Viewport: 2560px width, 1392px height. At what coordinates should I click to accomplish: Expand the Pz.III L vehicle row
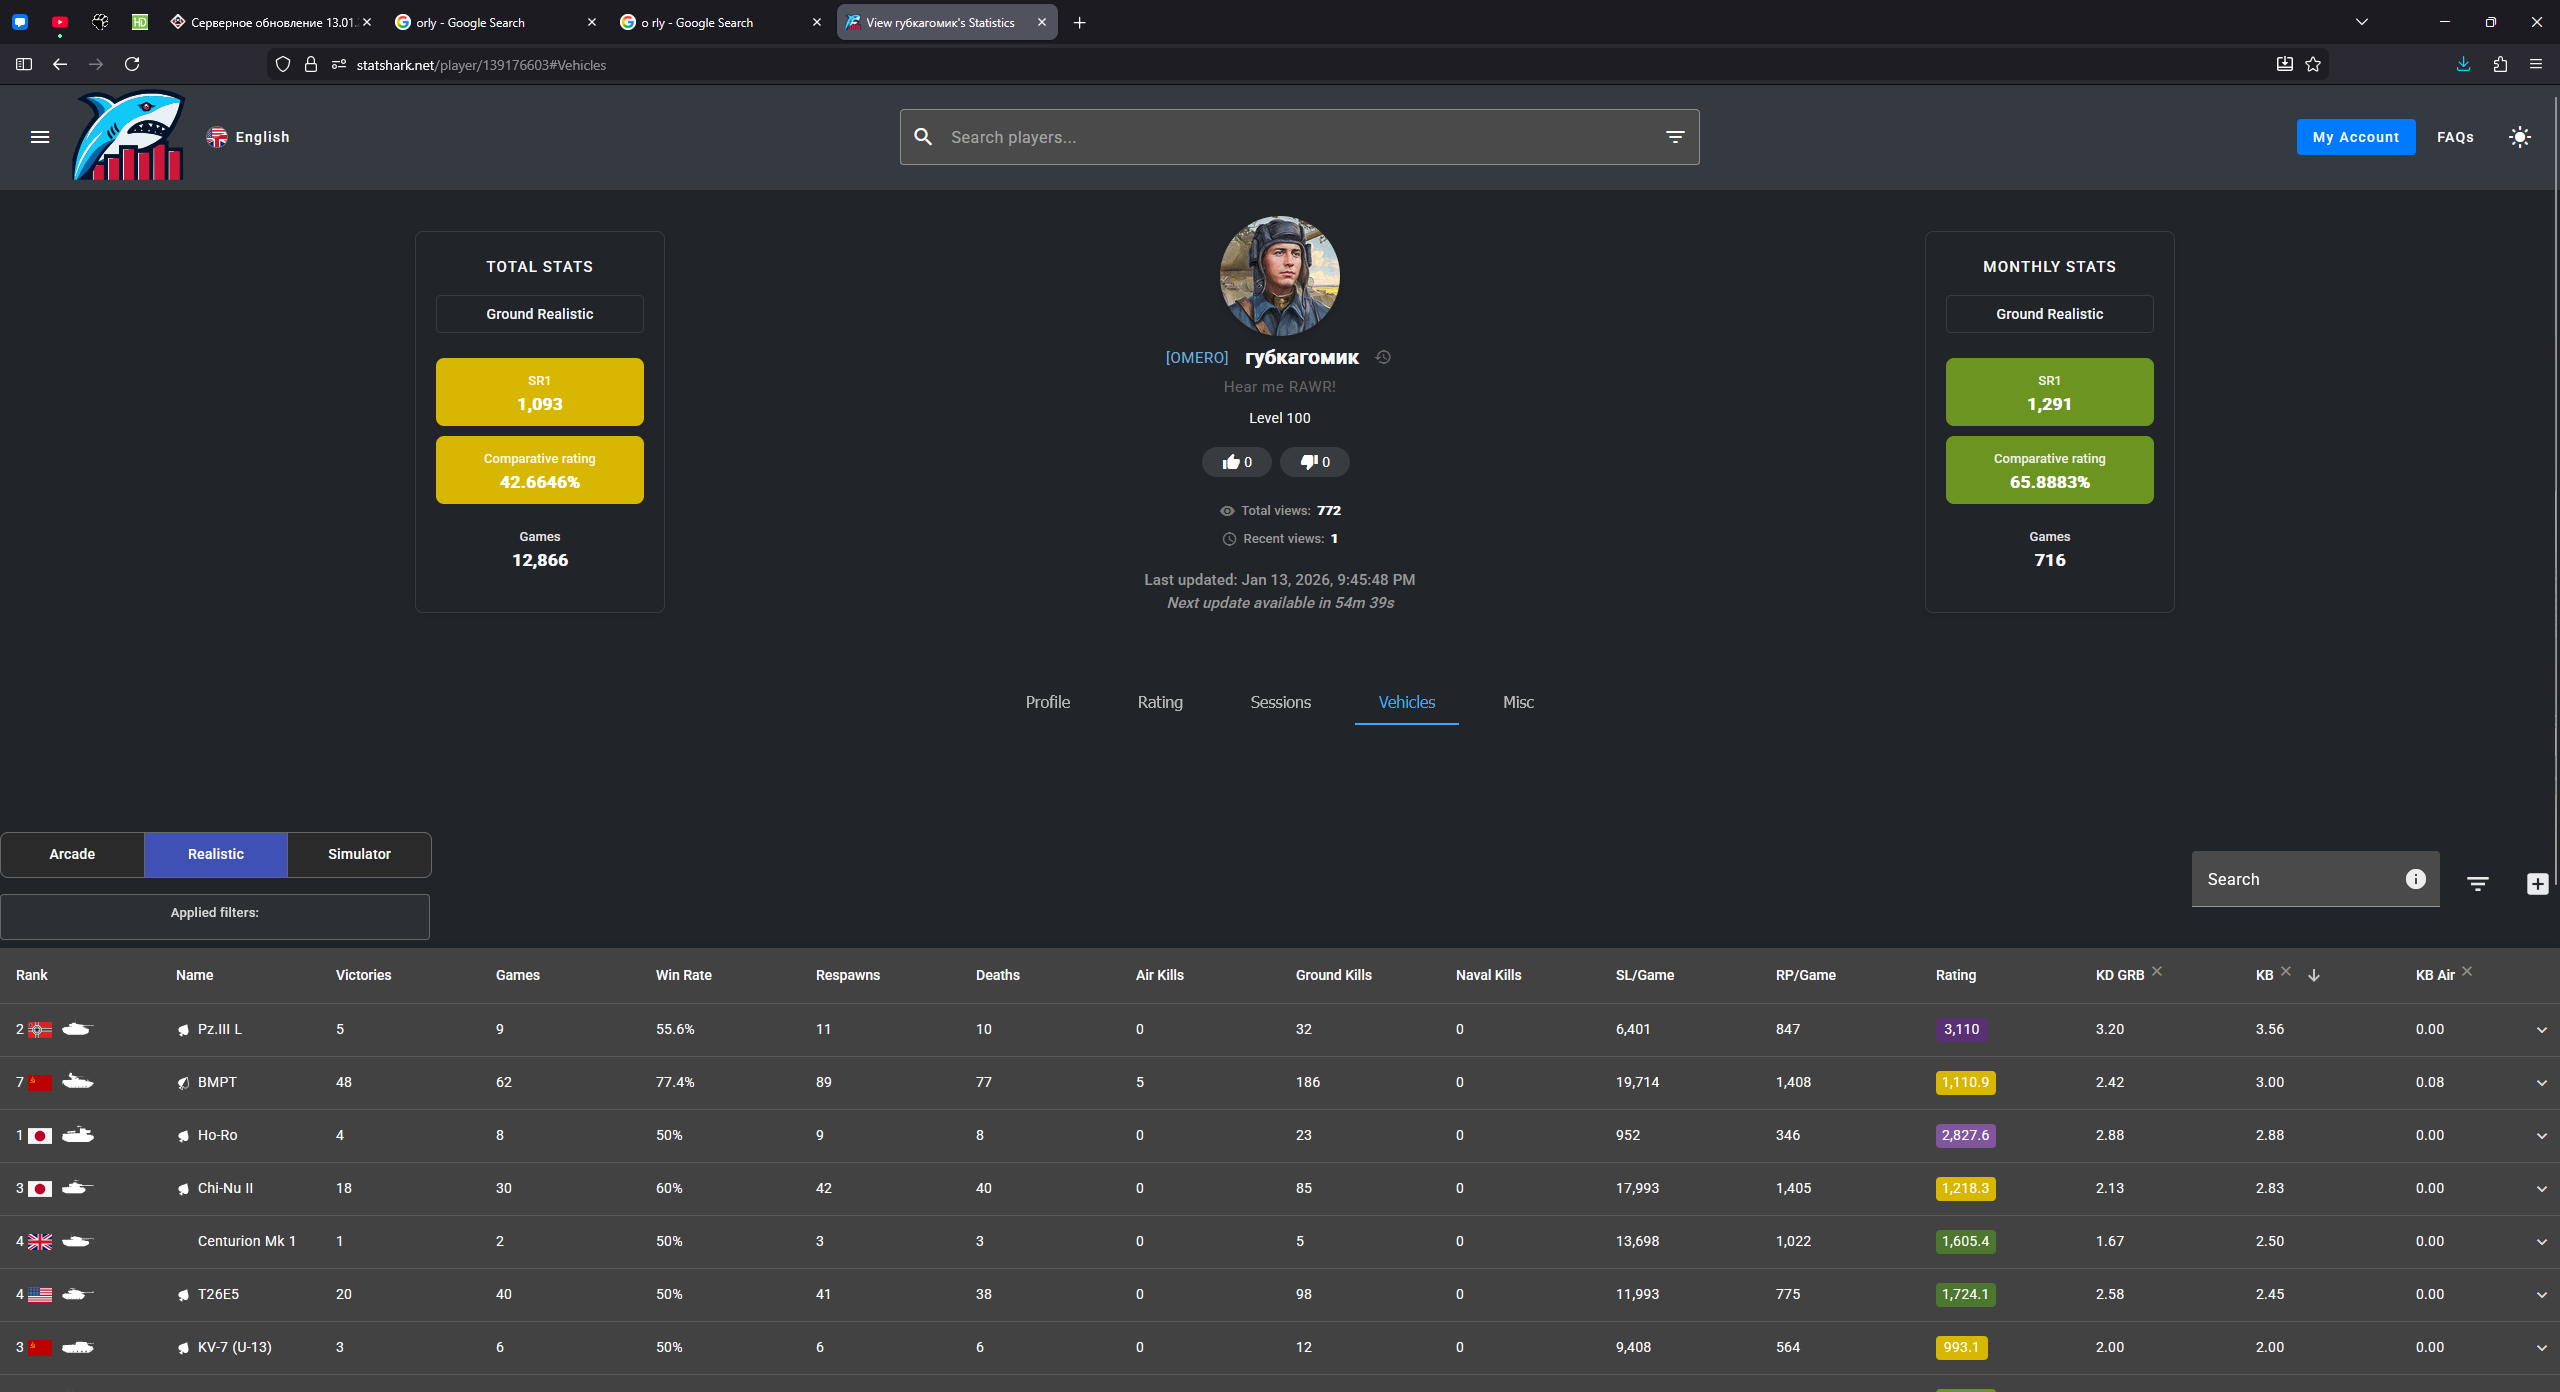pyautogui.click(x=2541, y=1030)
